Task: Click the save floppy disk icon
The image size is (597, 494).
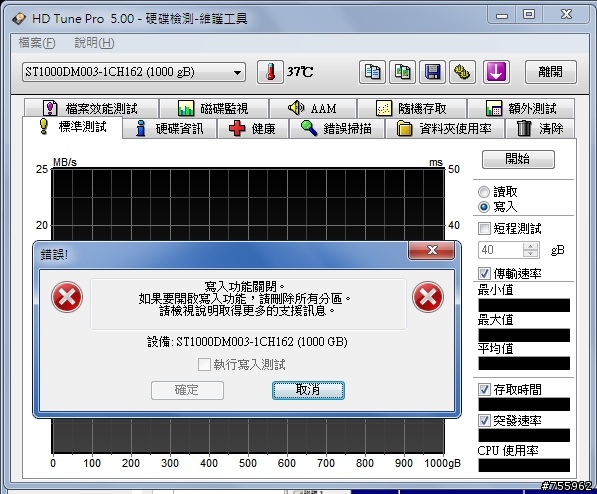Action: [x=433, y=72]
